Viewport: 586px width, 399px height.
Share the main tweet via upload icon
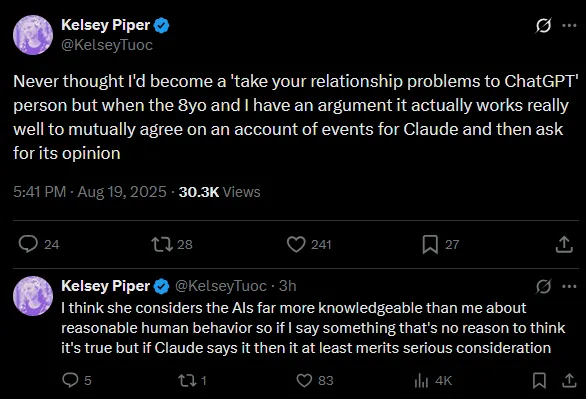click(564, 244)
